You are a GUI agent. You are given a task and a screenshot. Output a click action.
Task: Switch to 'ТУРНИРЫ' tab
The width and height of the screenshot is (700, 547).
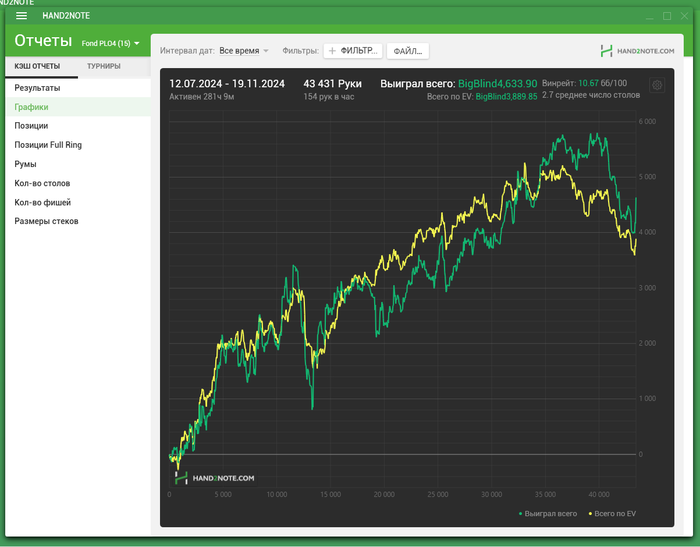tap(104, 66)
